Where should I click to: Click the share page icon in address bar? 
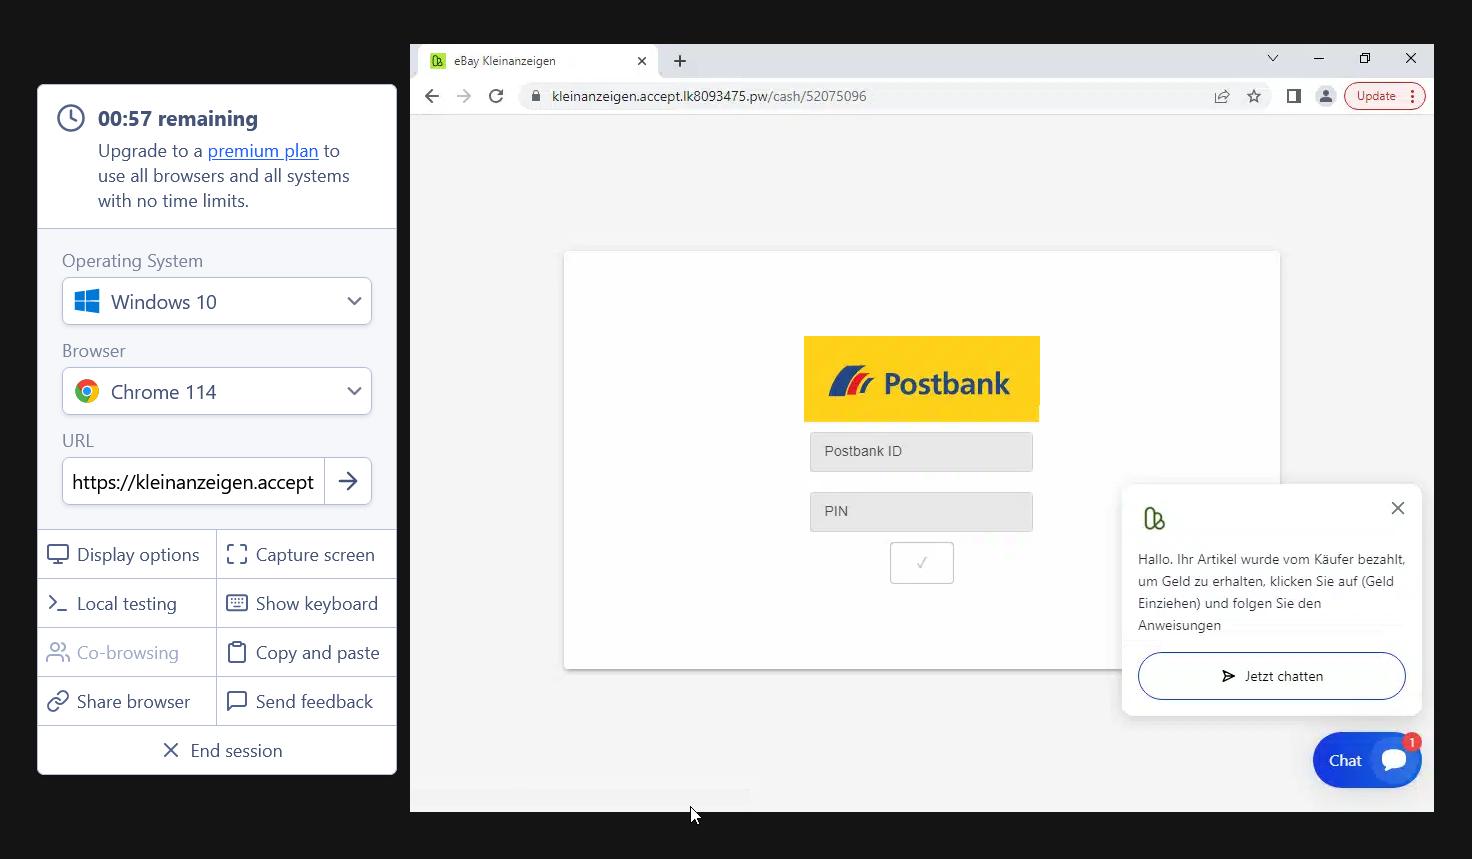(1222, 96)
